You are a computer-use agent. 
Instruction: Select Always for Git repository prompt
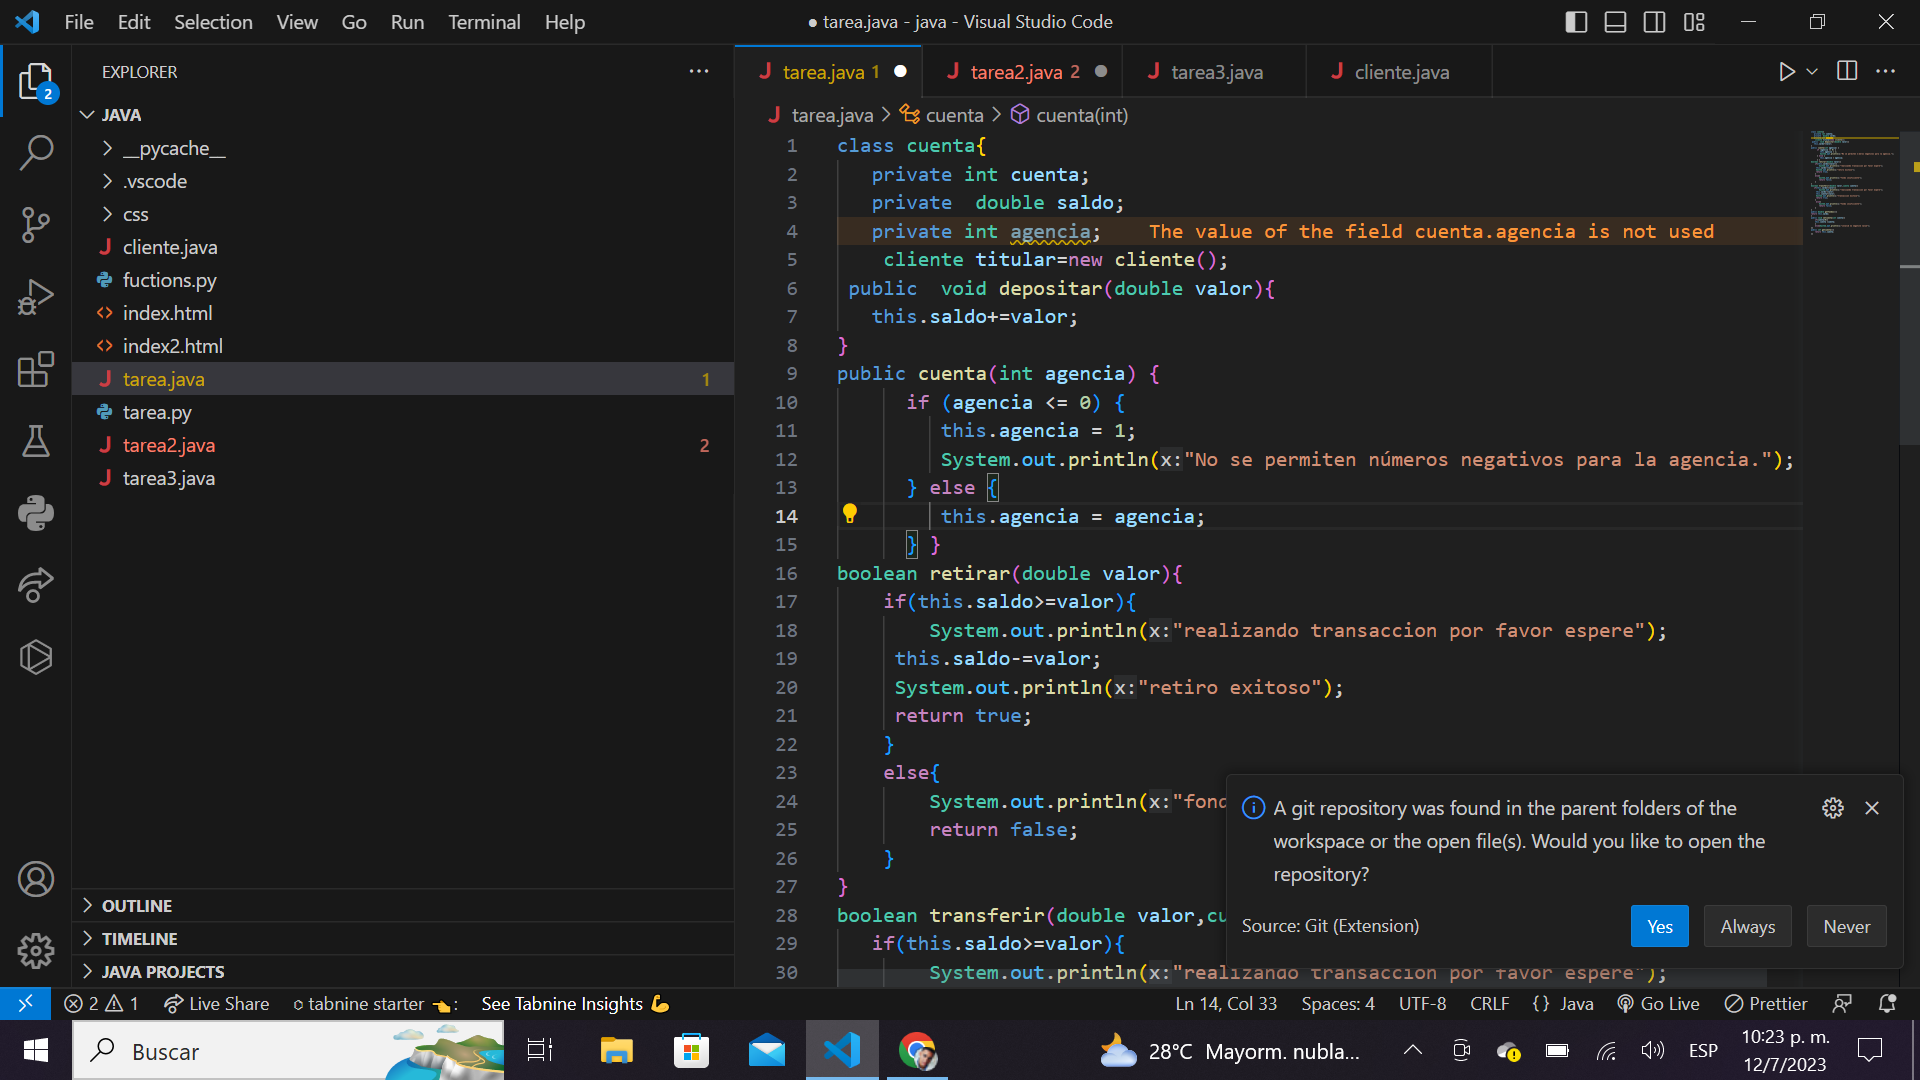point(1745,926)
